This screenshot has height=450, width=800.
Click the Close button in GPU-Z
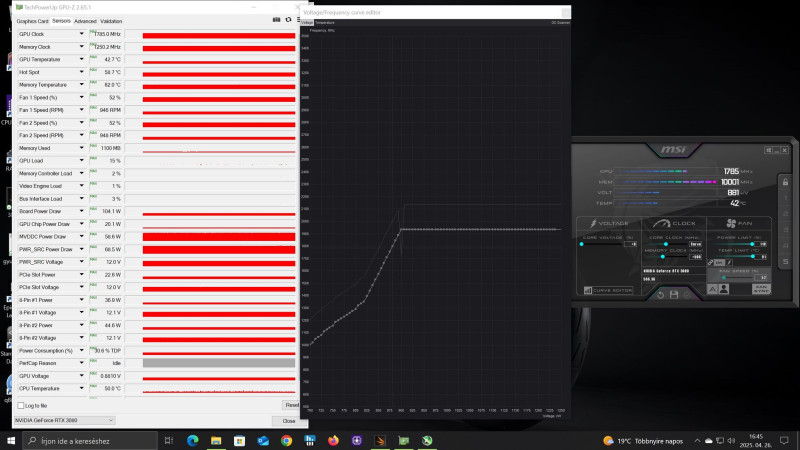tap(289, 421)
